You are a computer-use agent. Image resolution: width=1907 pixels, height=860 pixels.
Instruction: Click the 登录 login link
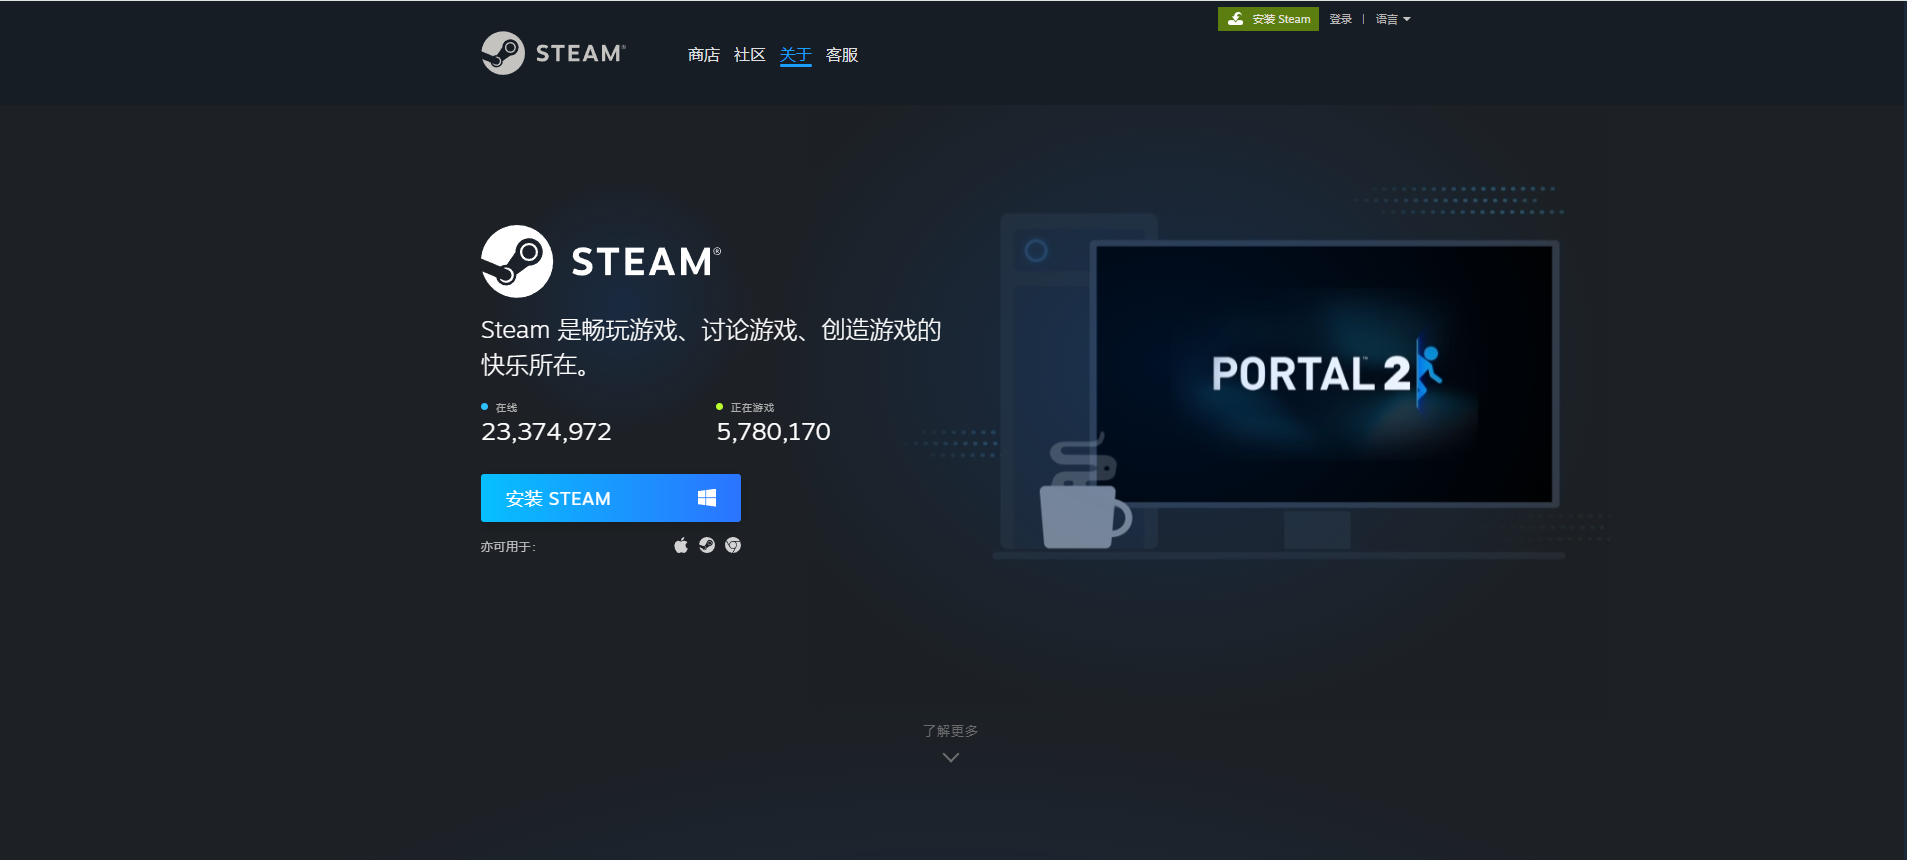click(x=1340, y=19)
